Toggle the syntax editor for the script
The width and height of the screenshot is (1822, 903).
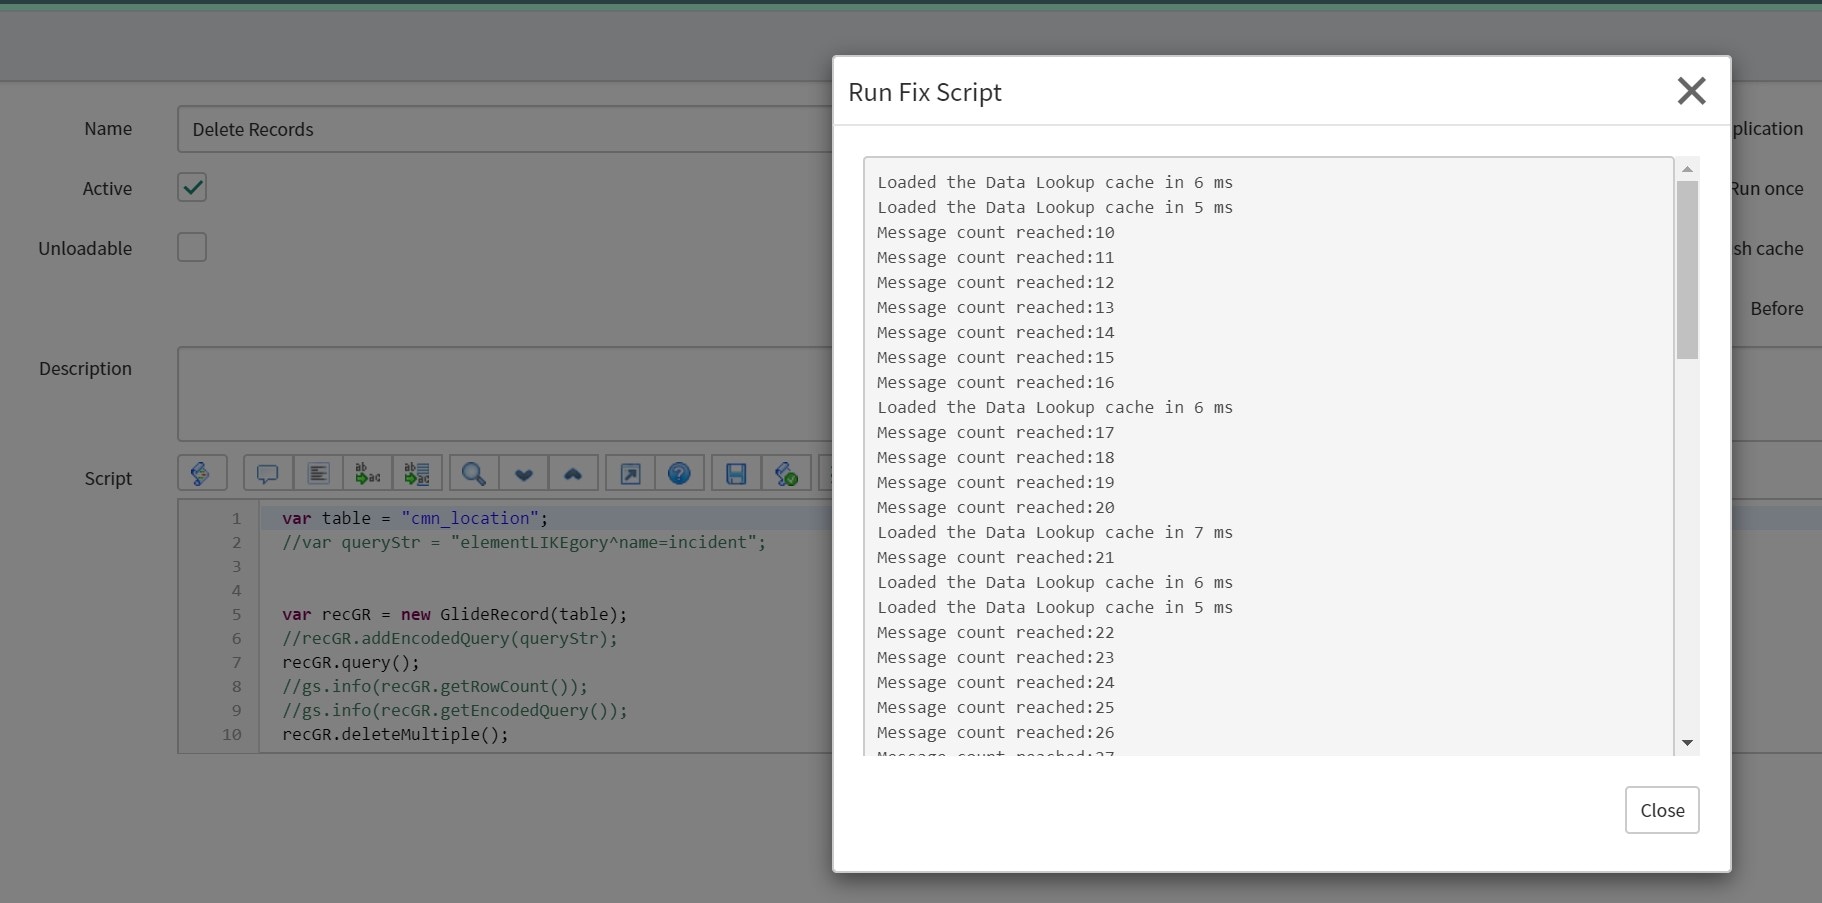tap(202, 472)
